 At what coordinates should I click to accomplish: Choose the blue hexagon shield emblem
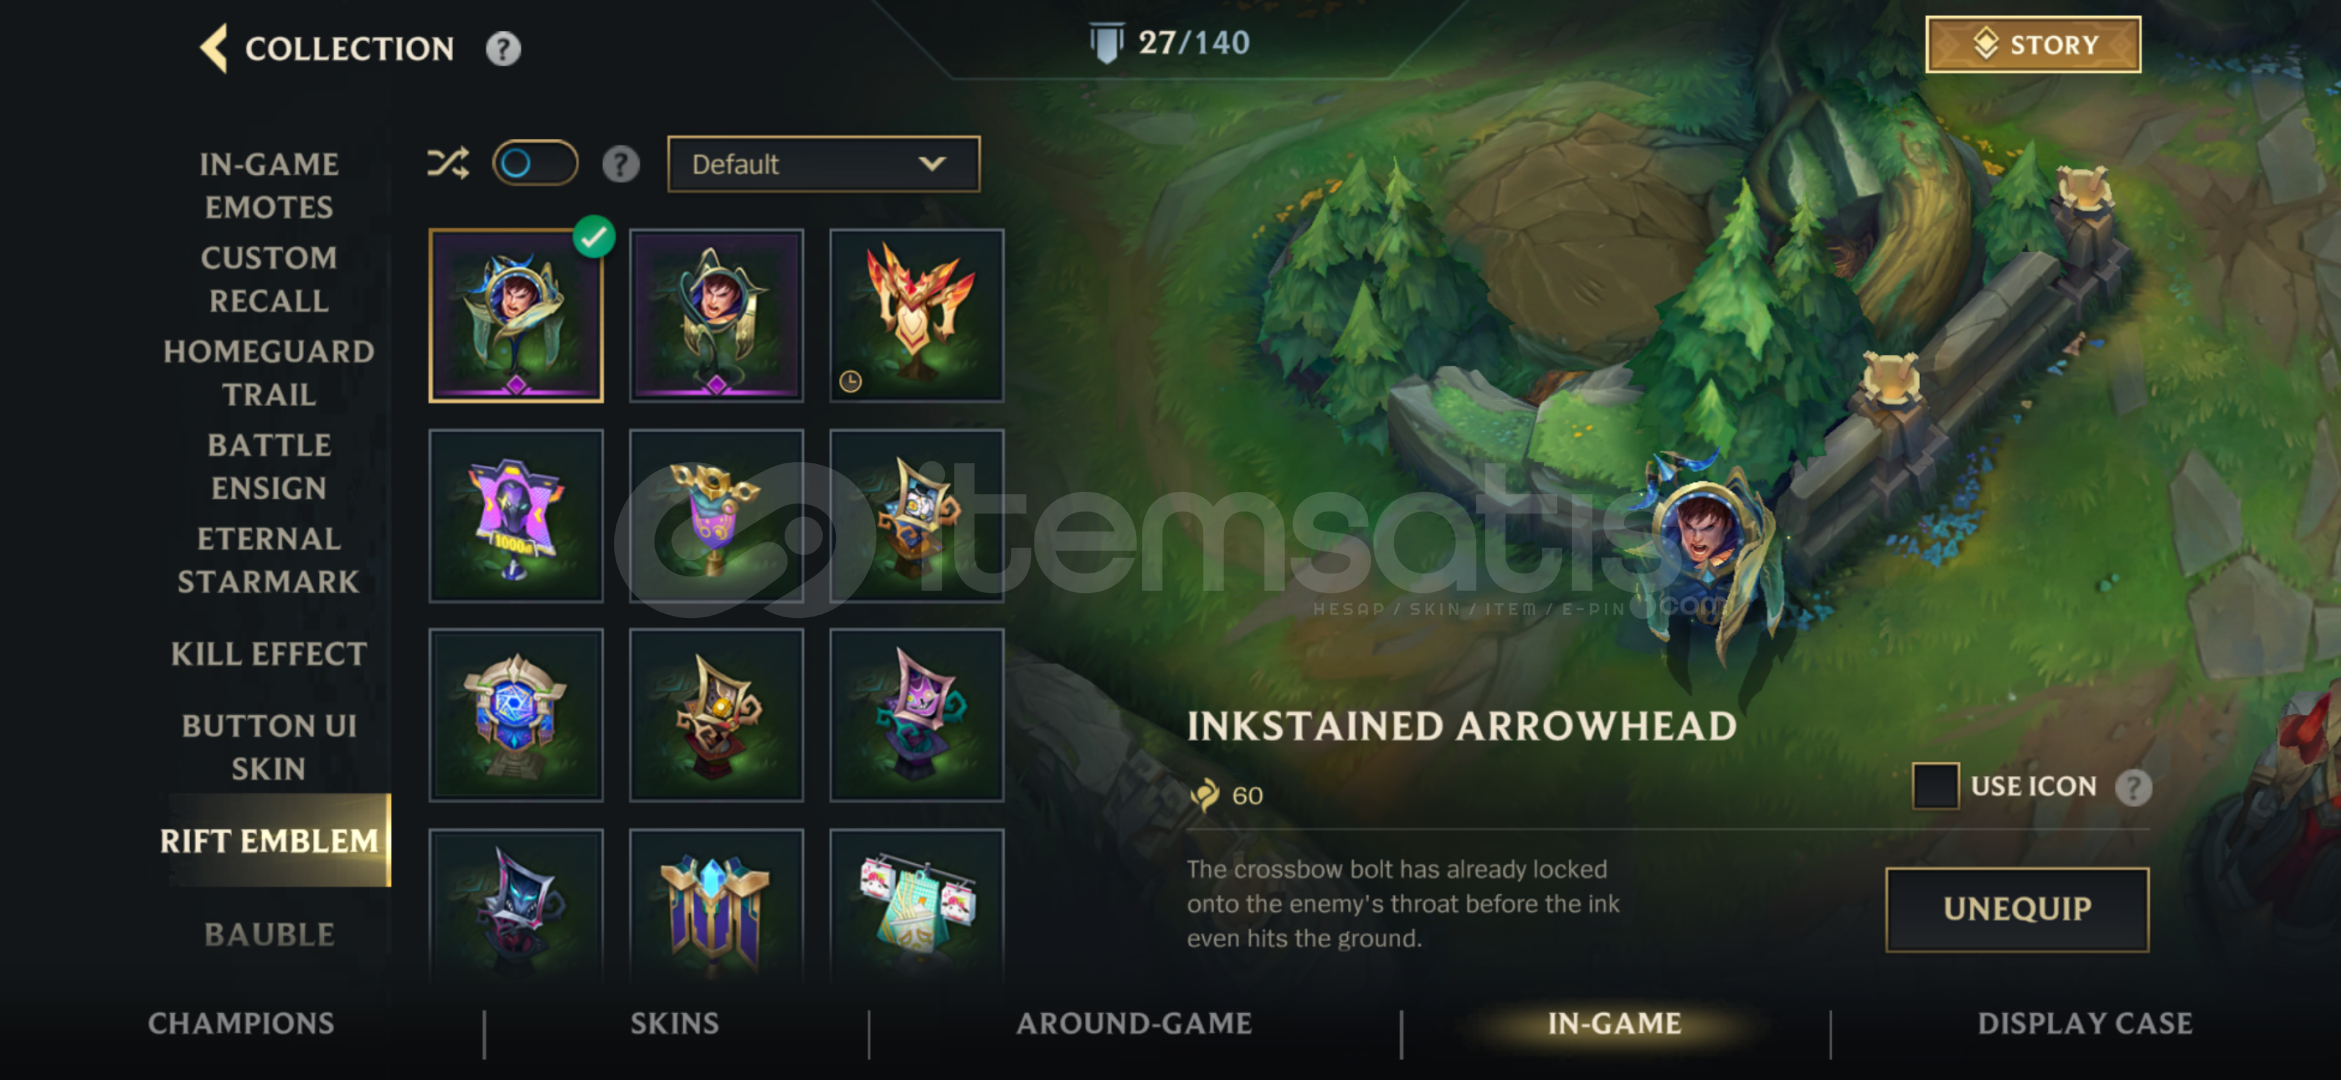(516, 715)
